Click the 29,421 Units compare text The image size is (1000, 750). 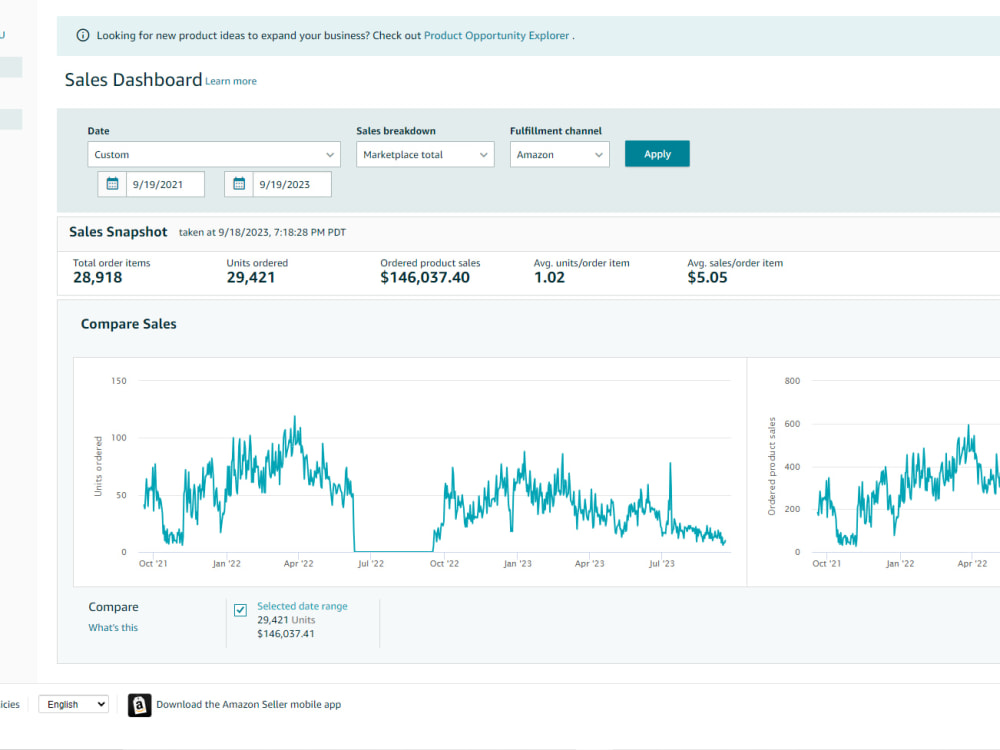click(x=286, y=620)
